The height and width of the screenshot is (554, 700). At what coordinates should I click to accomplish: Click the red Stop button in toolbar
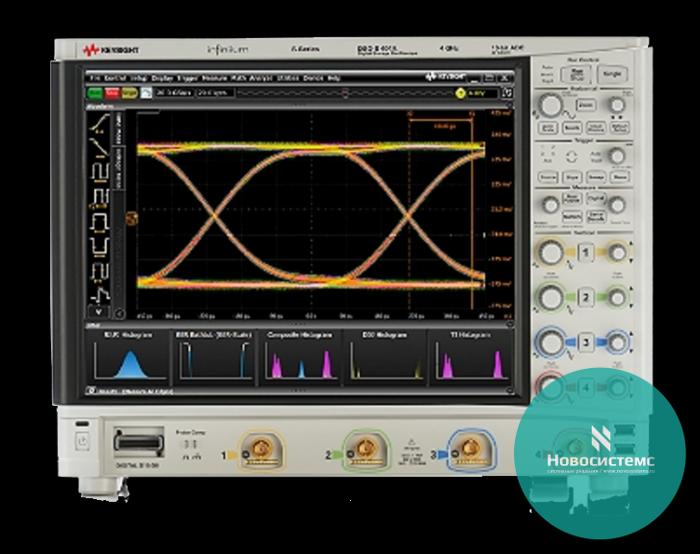[112, 93]
